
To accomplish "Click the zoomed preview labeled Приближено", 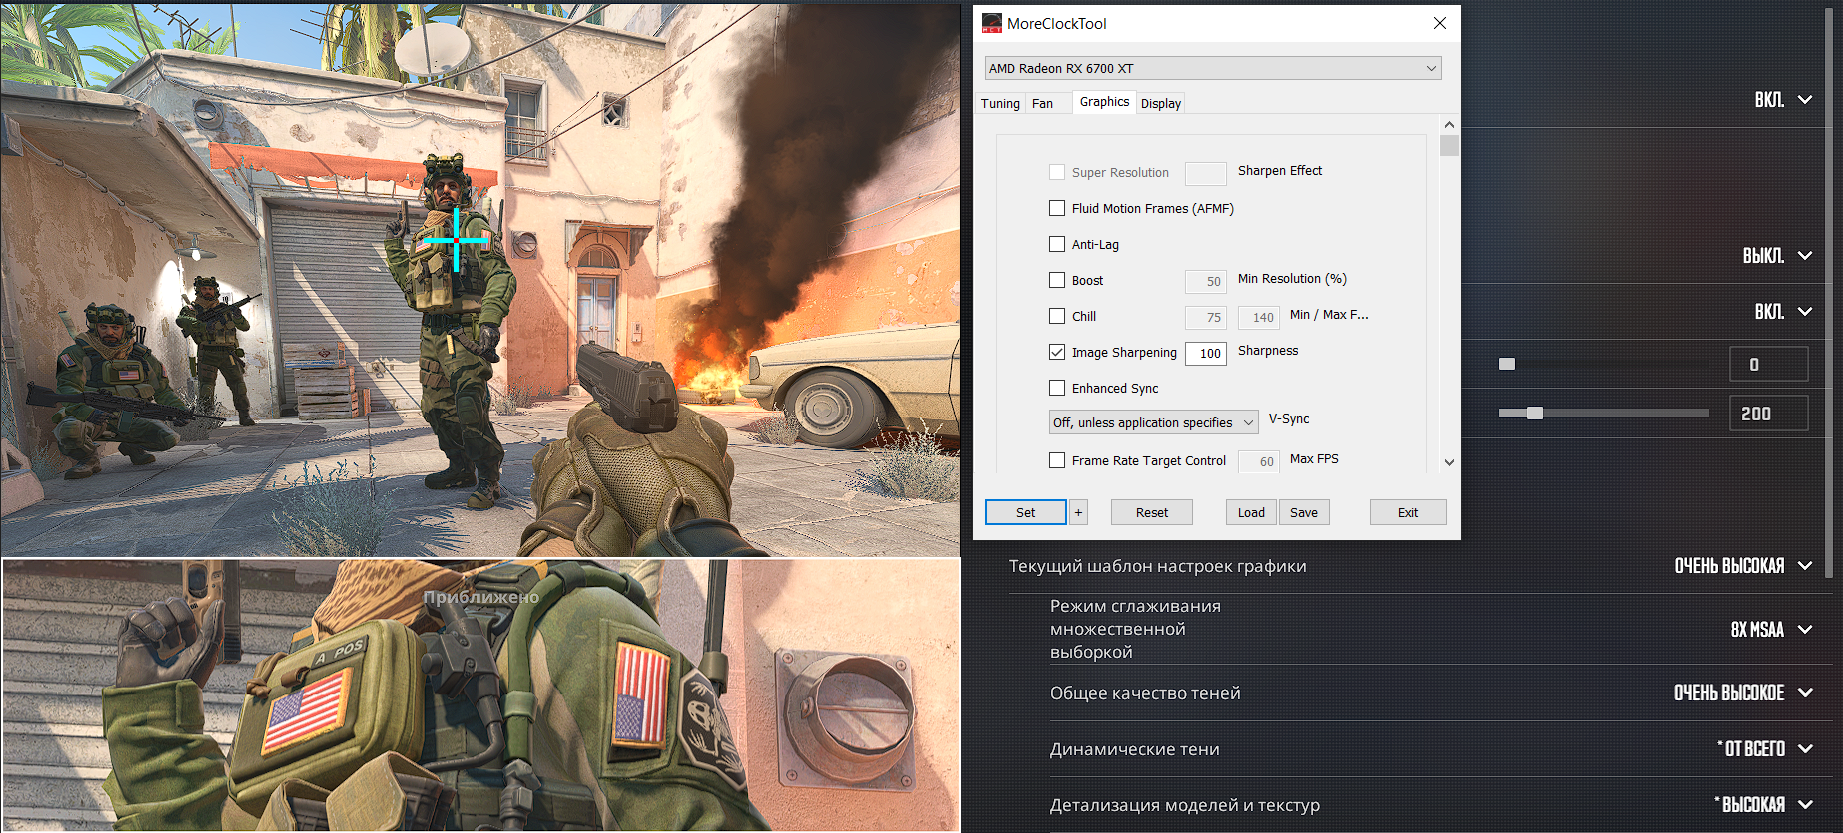I will click(481, 695).
